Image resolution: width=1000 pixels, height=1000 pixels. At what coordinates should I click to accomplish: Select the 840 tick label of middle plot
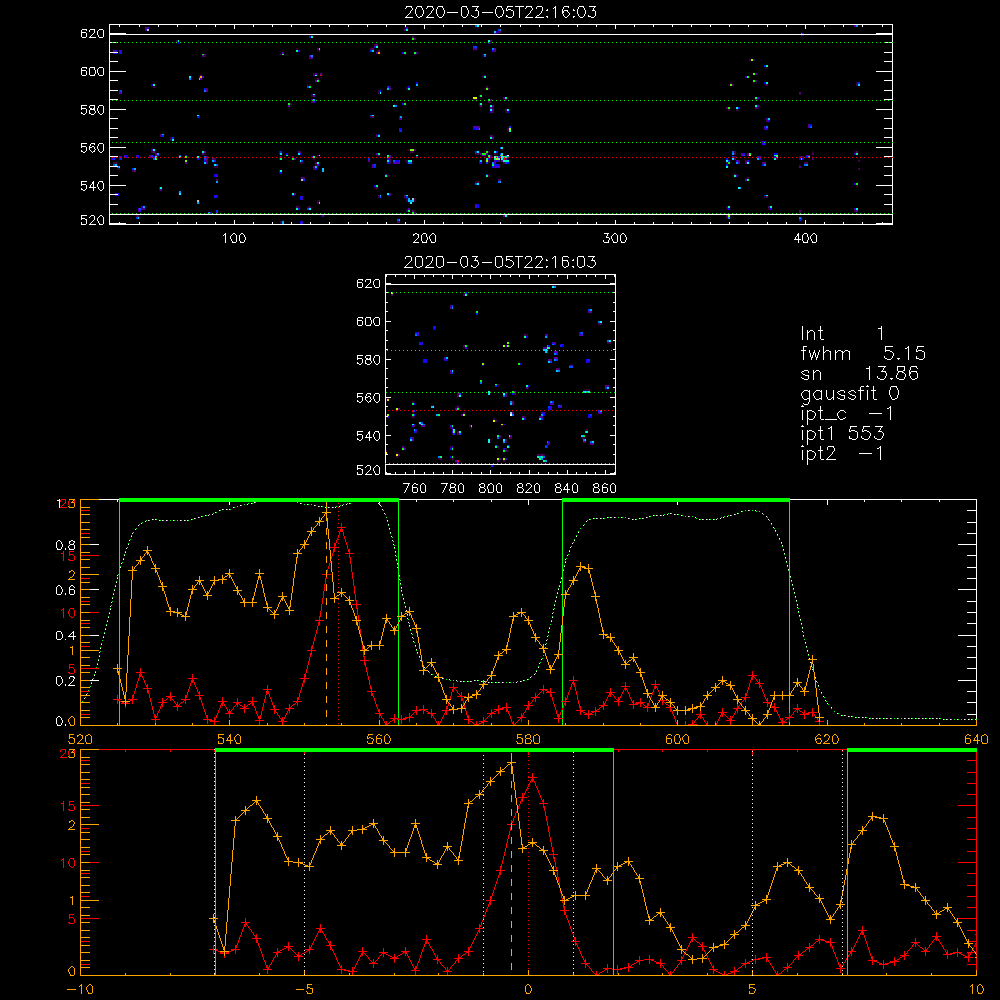(x=566, y=489)
